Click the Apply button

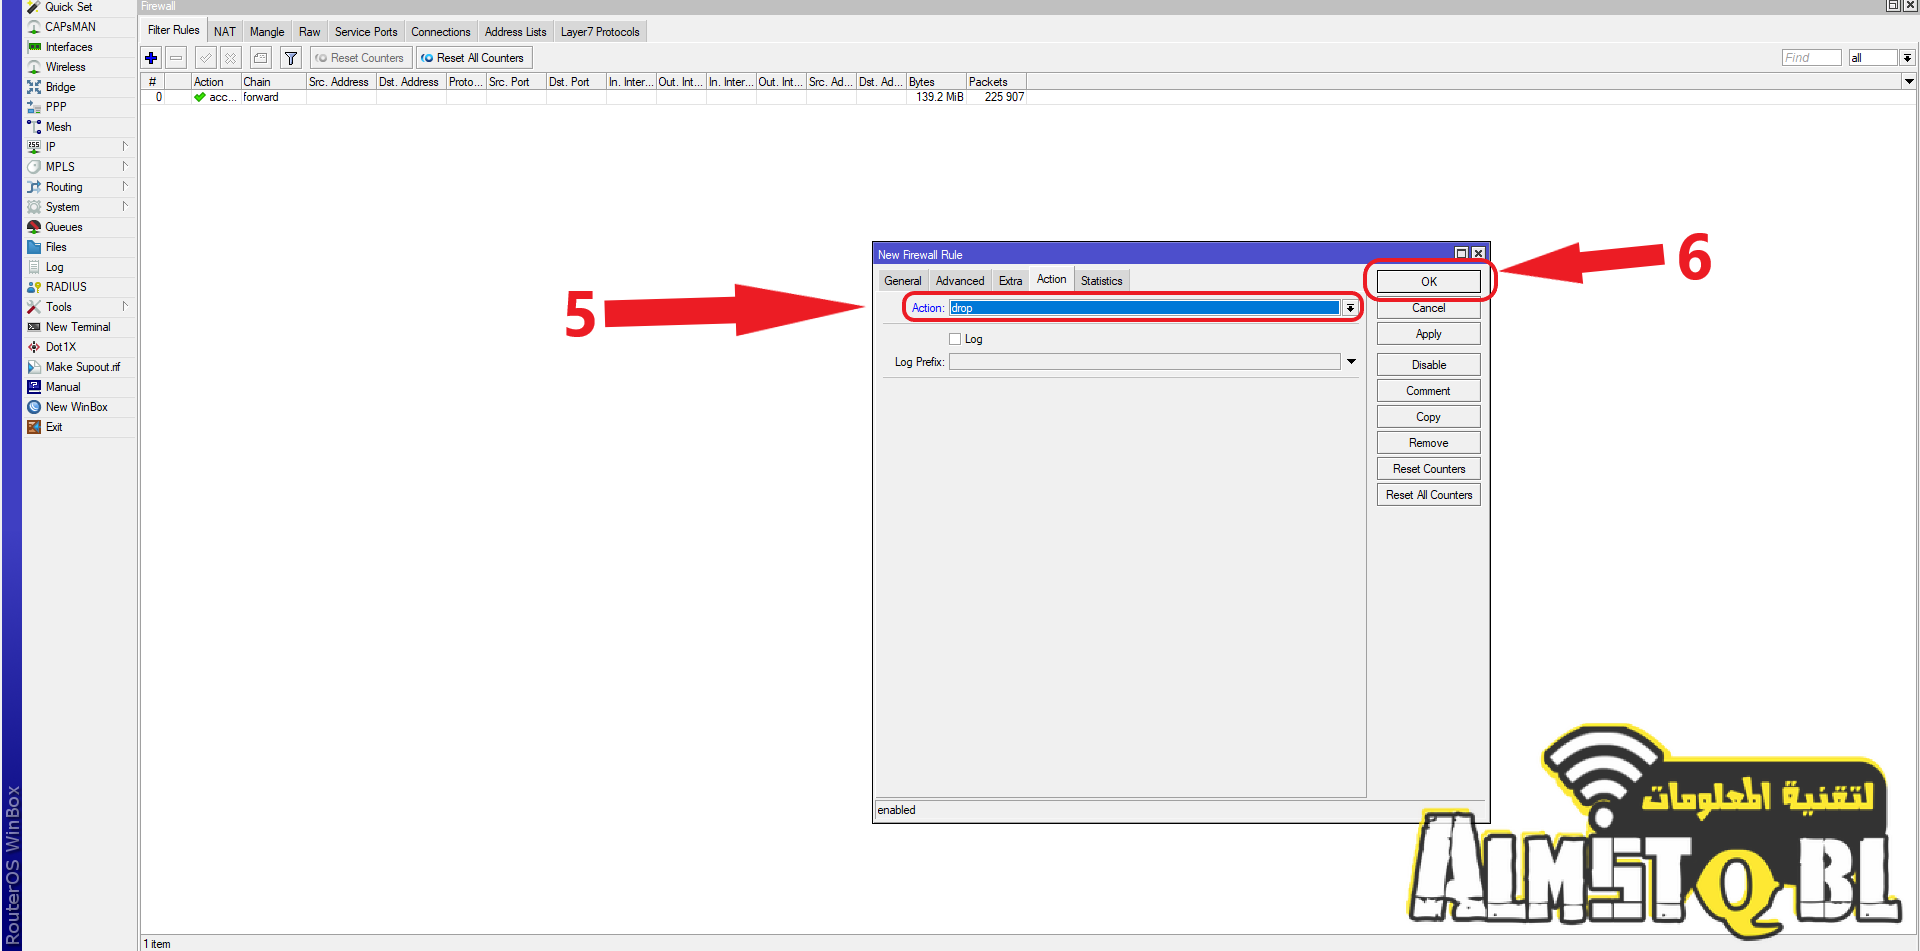[1428, 334]
